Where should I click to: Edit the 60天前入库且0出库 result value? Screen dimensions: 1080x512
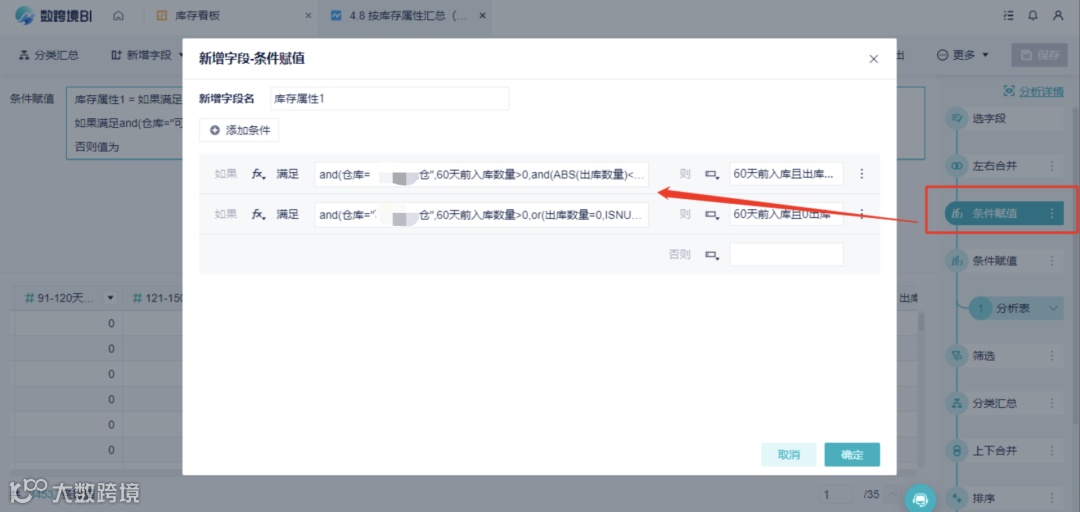787,214
